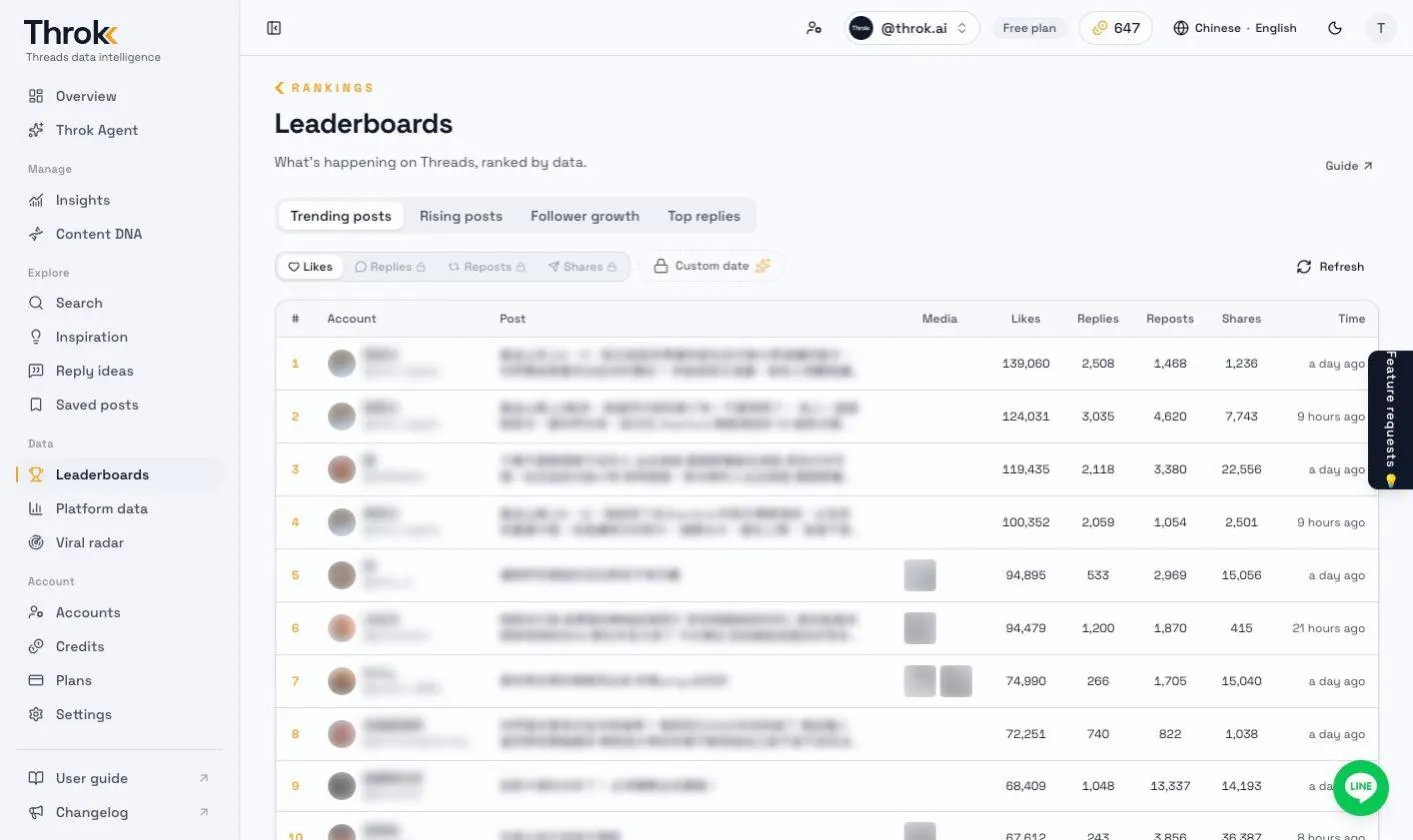
Task: Open the Guide link top right
Action: point(1349,166)
